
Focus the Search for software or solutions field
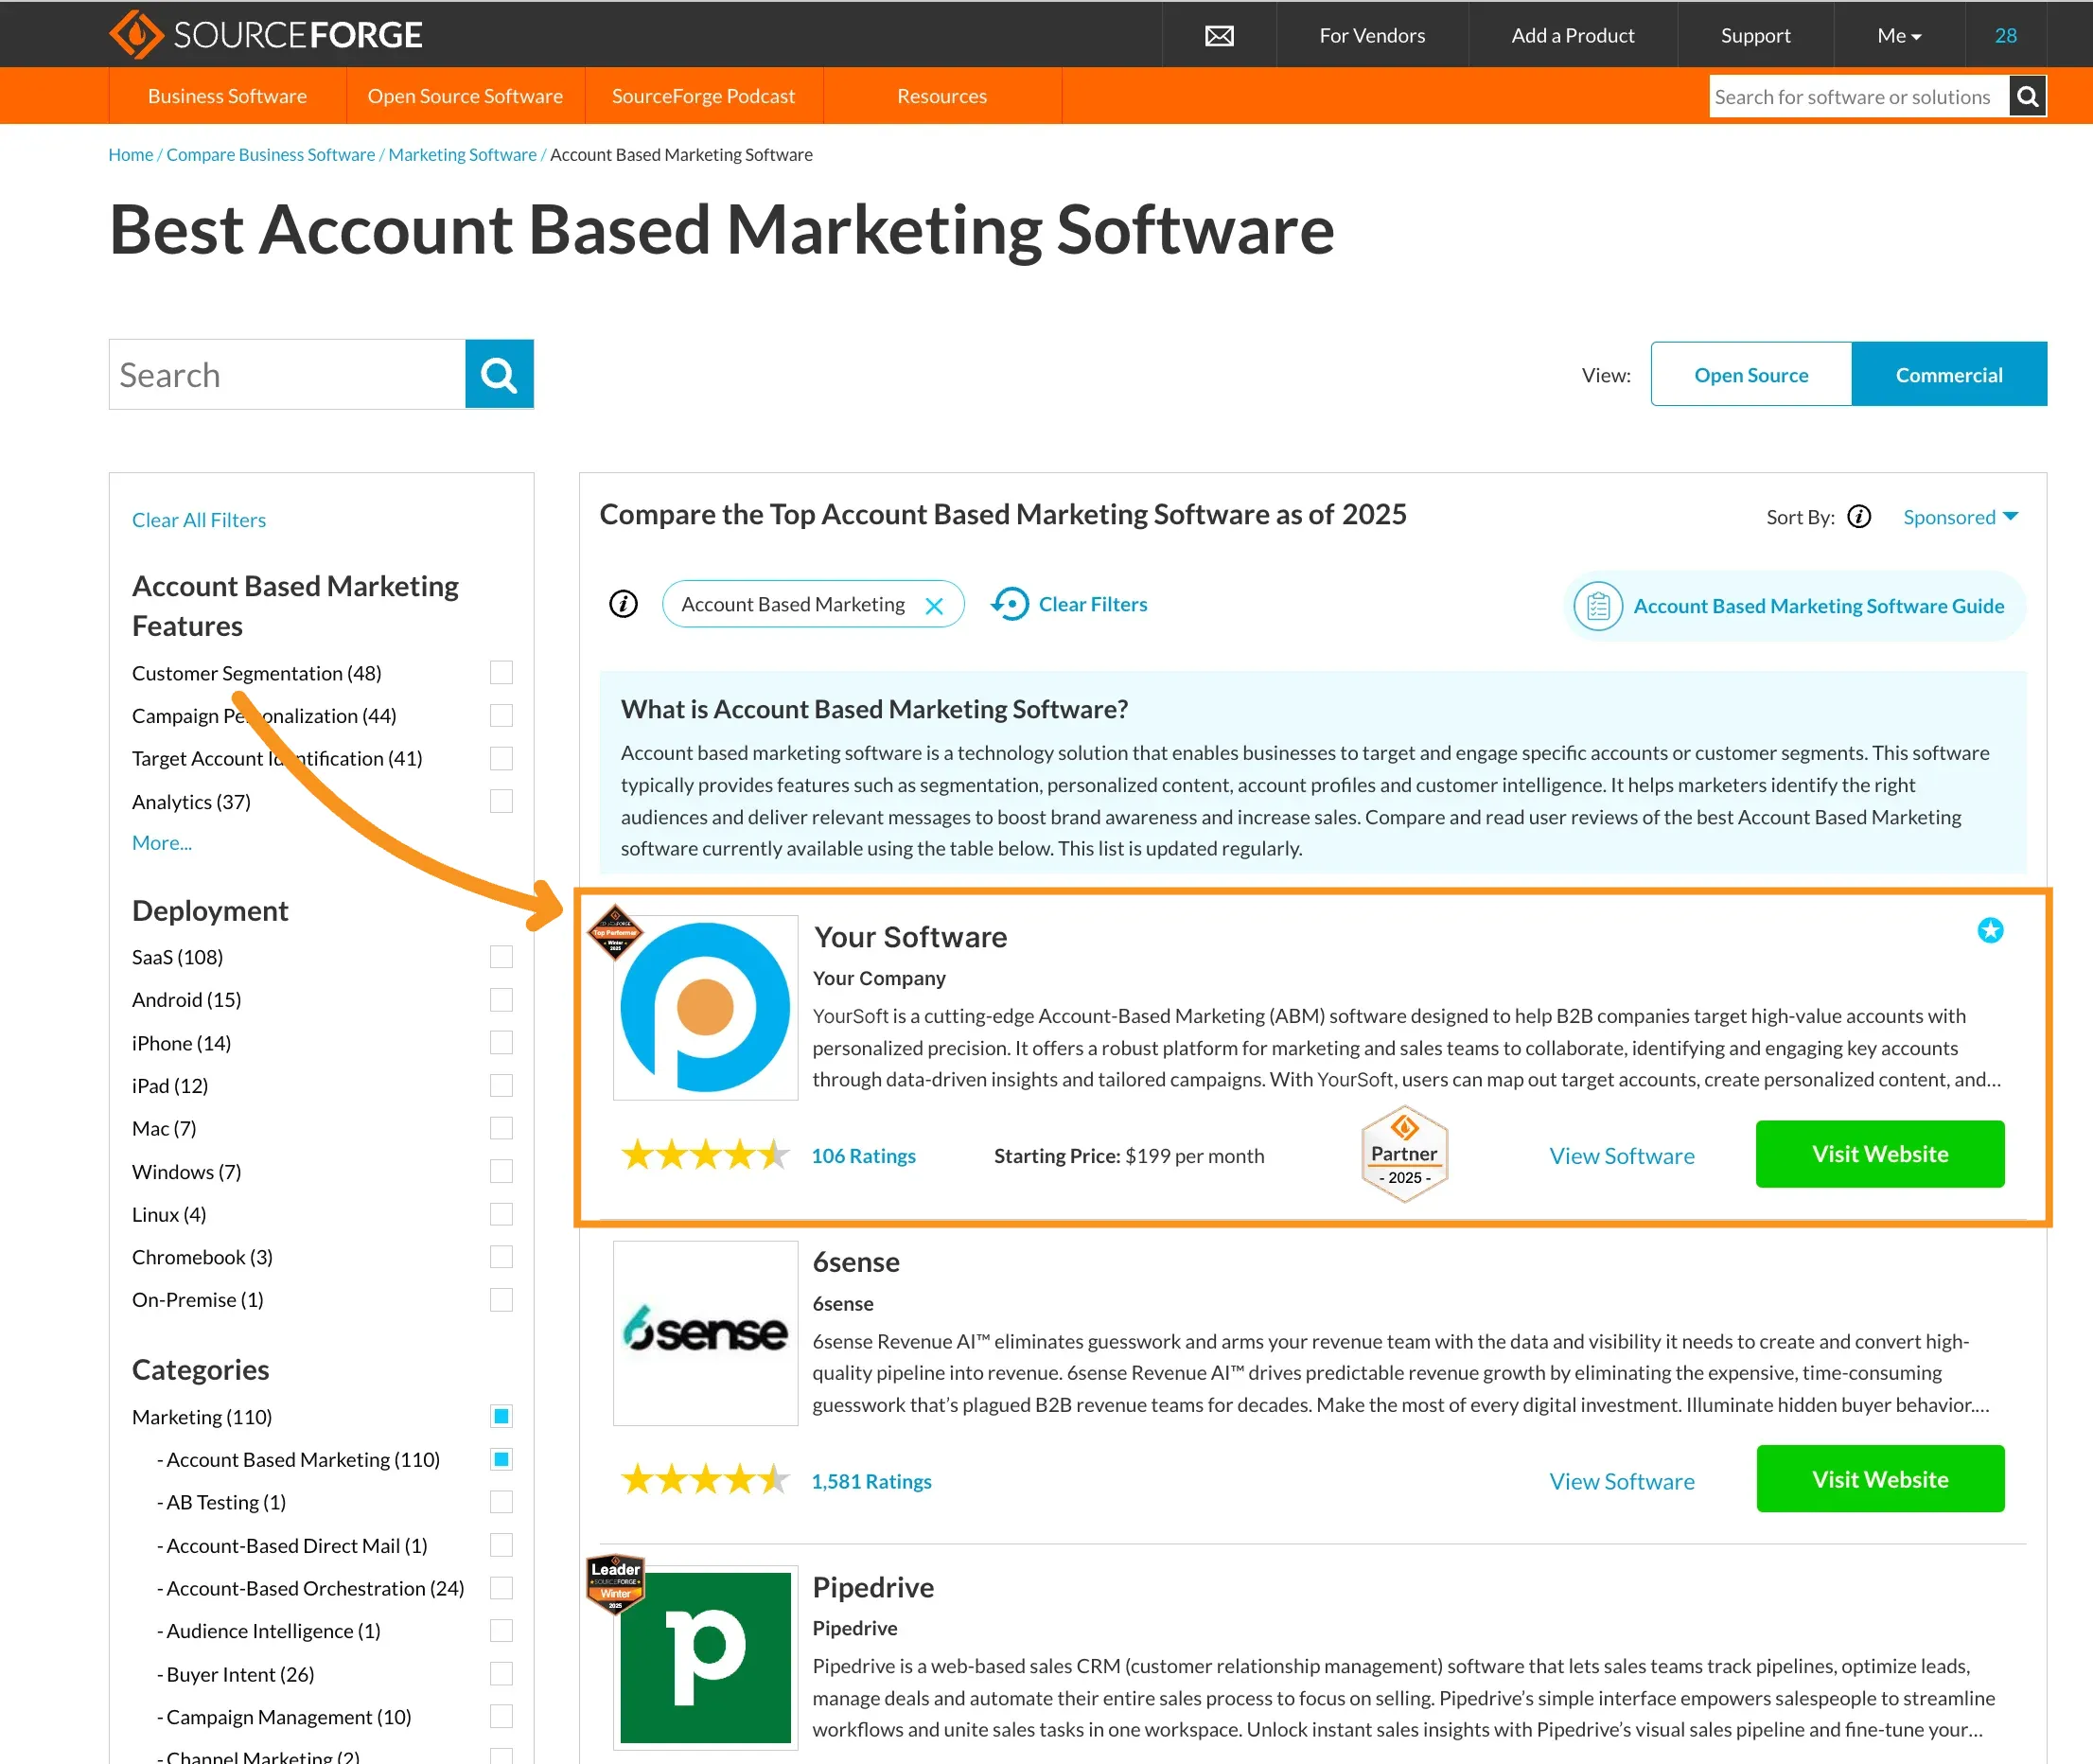click(x=1859, y=97)
